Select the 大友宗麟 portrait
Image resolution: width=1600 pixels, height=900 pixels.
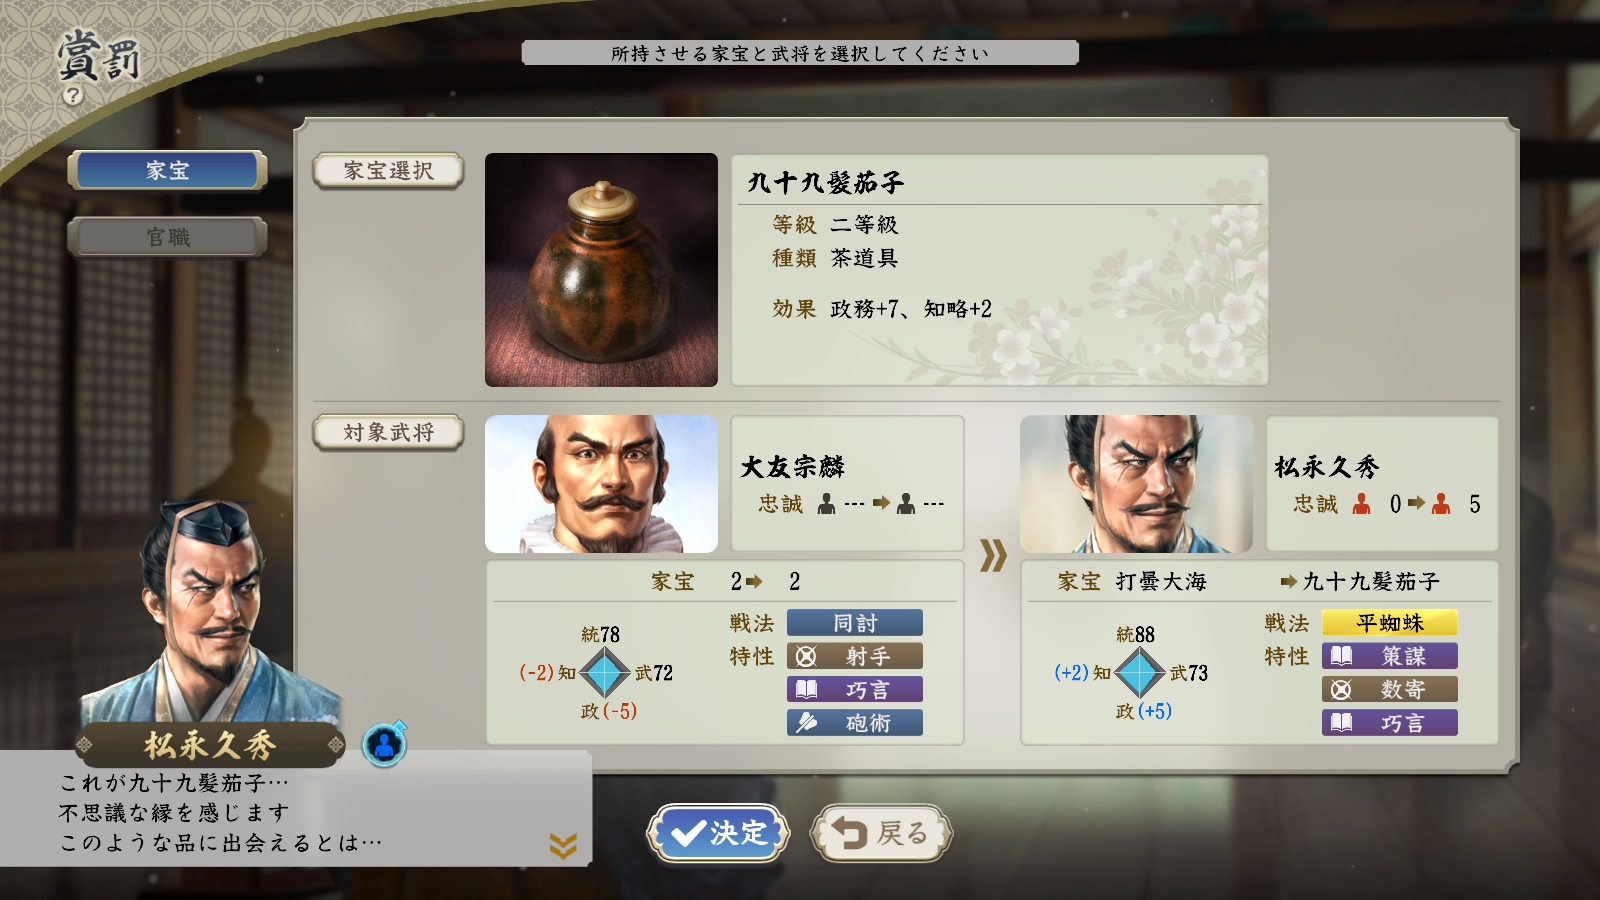601,484
